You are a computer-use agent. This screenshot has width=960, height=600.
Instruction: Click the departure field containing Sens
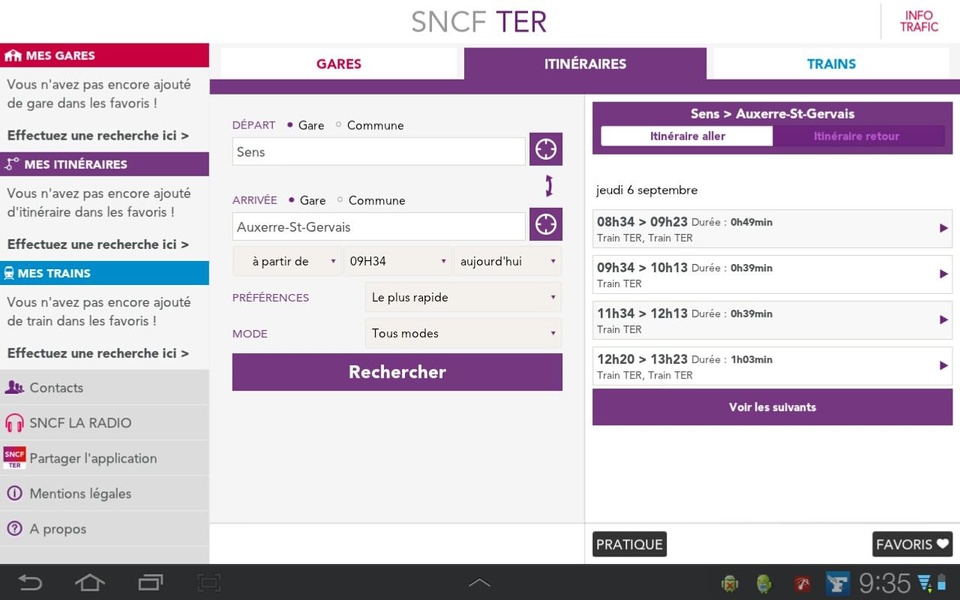[378, 151]
